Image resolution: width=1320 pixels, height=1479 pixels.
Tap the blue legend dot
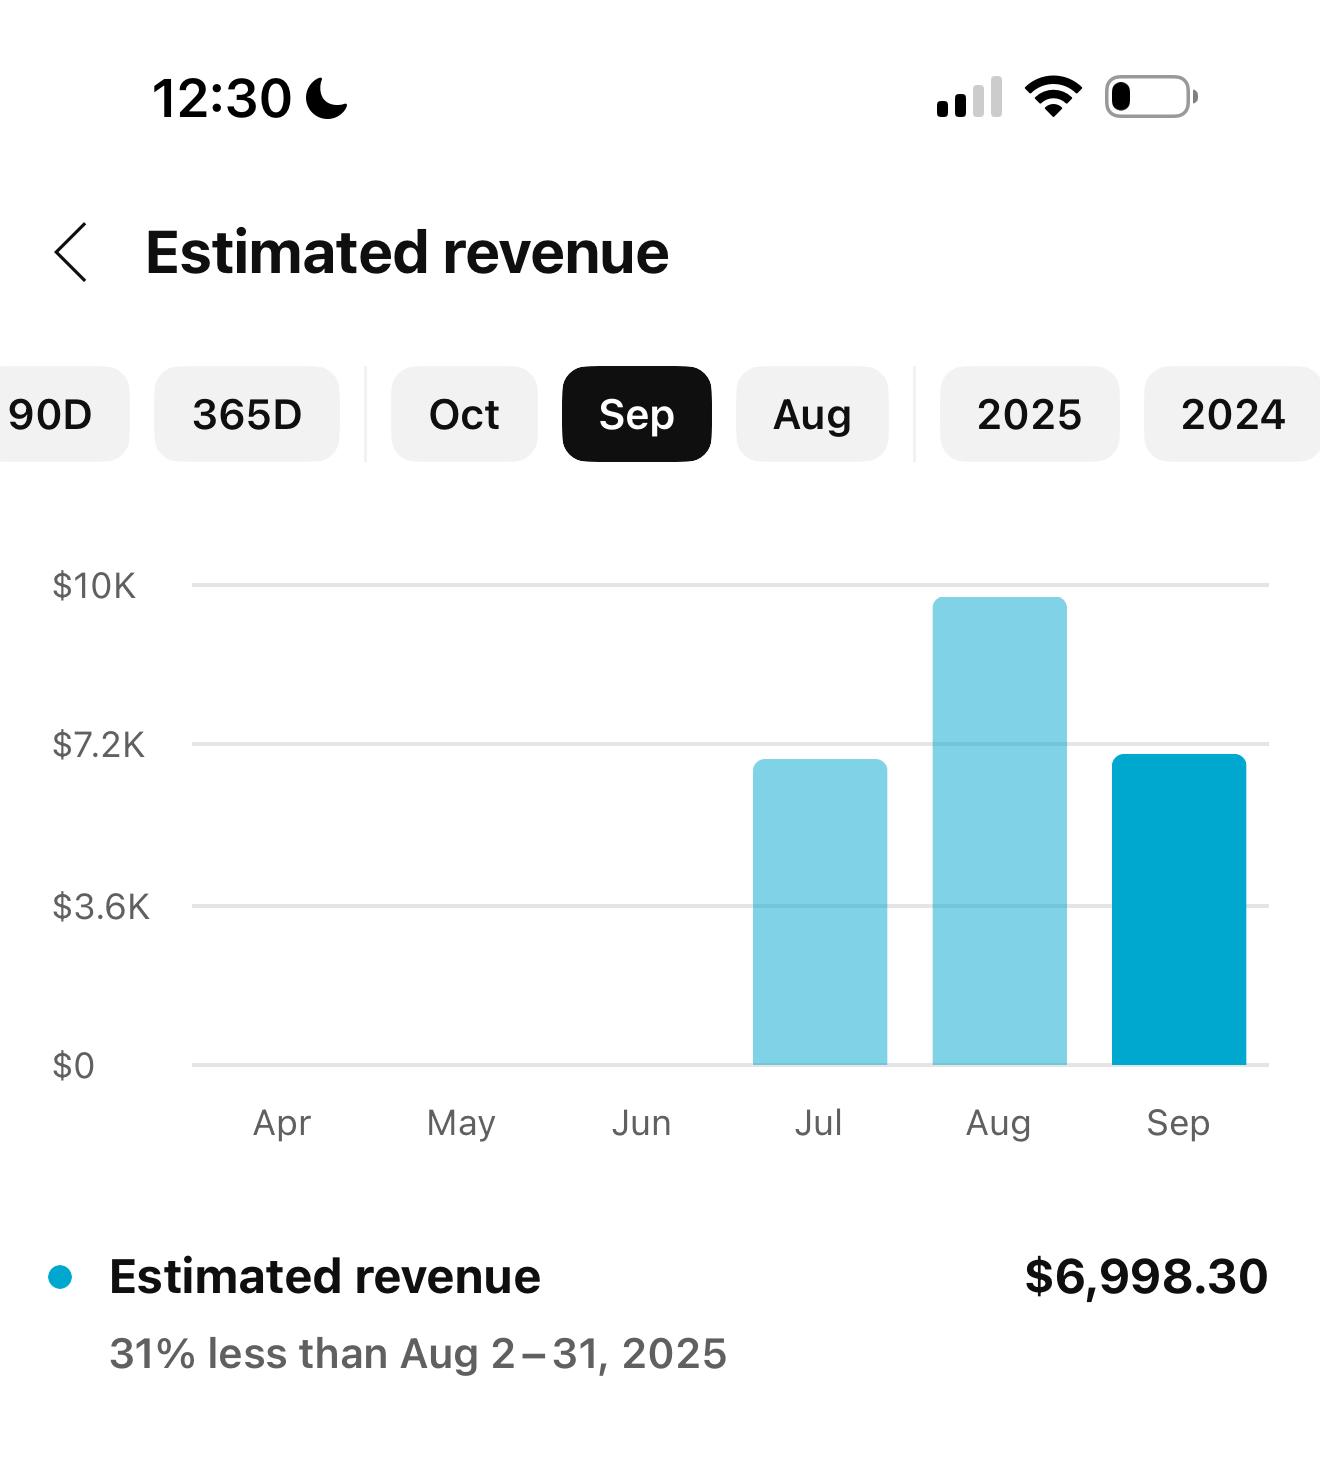coord(60,1277)
